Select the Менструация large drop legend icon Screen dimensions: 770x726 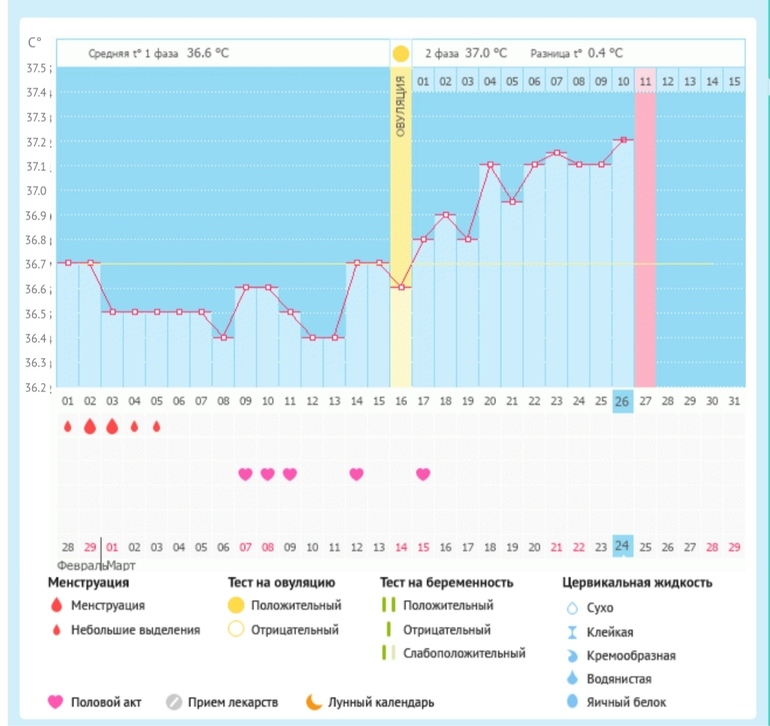pyautogui.click(x=56, y=605)
